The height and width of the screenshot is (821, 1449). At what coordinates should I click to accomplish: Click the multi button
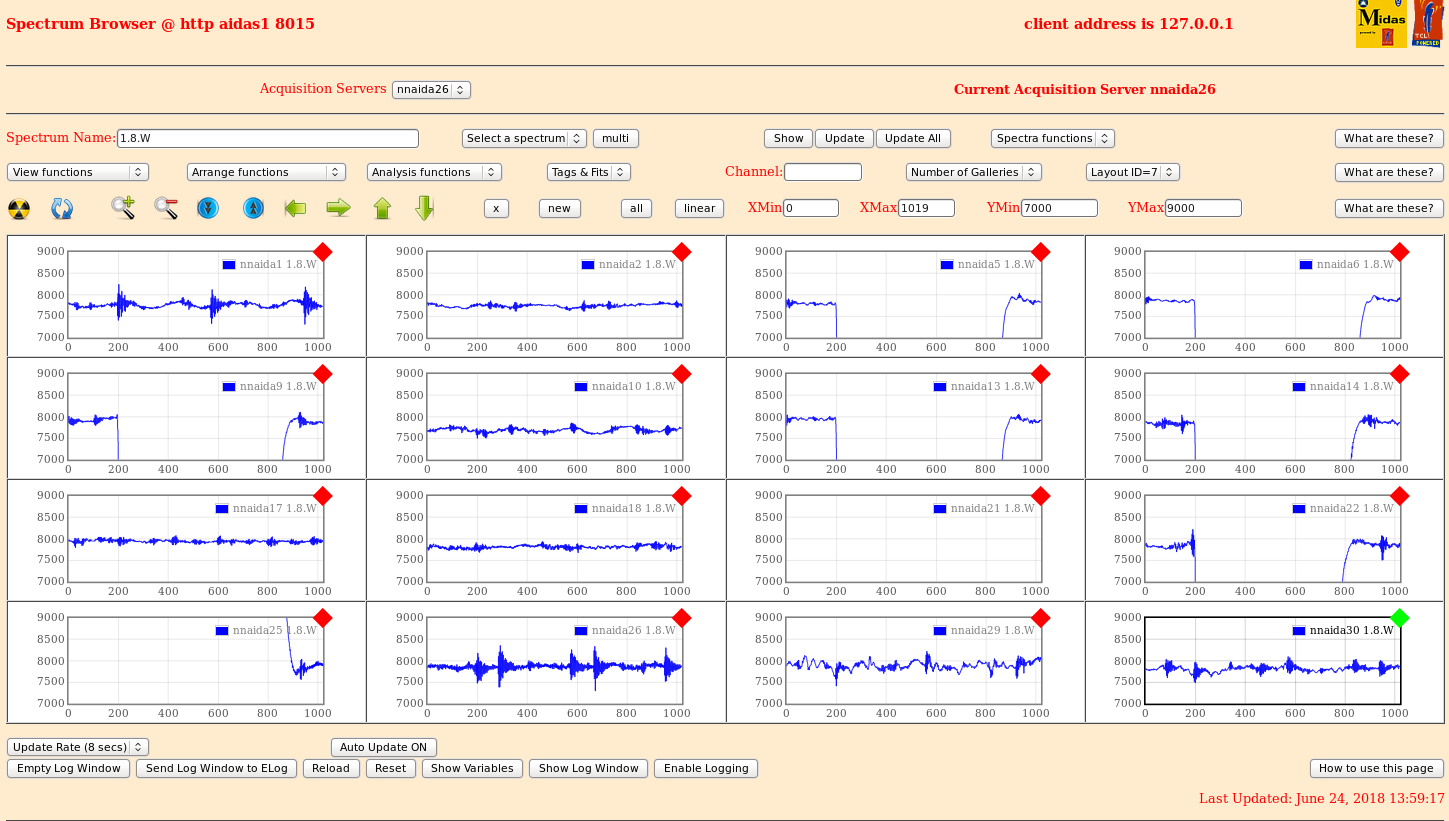616,138
